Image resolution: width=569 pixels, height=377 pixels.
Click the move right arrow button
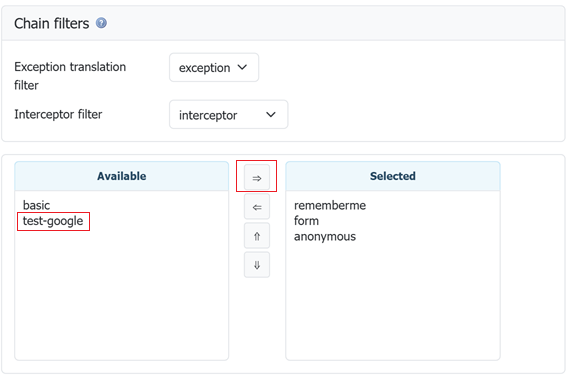(257, 177)
